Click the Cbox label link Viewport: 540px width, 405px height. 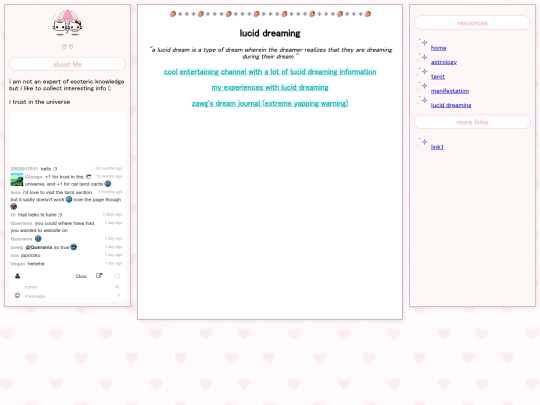(81, 276)
